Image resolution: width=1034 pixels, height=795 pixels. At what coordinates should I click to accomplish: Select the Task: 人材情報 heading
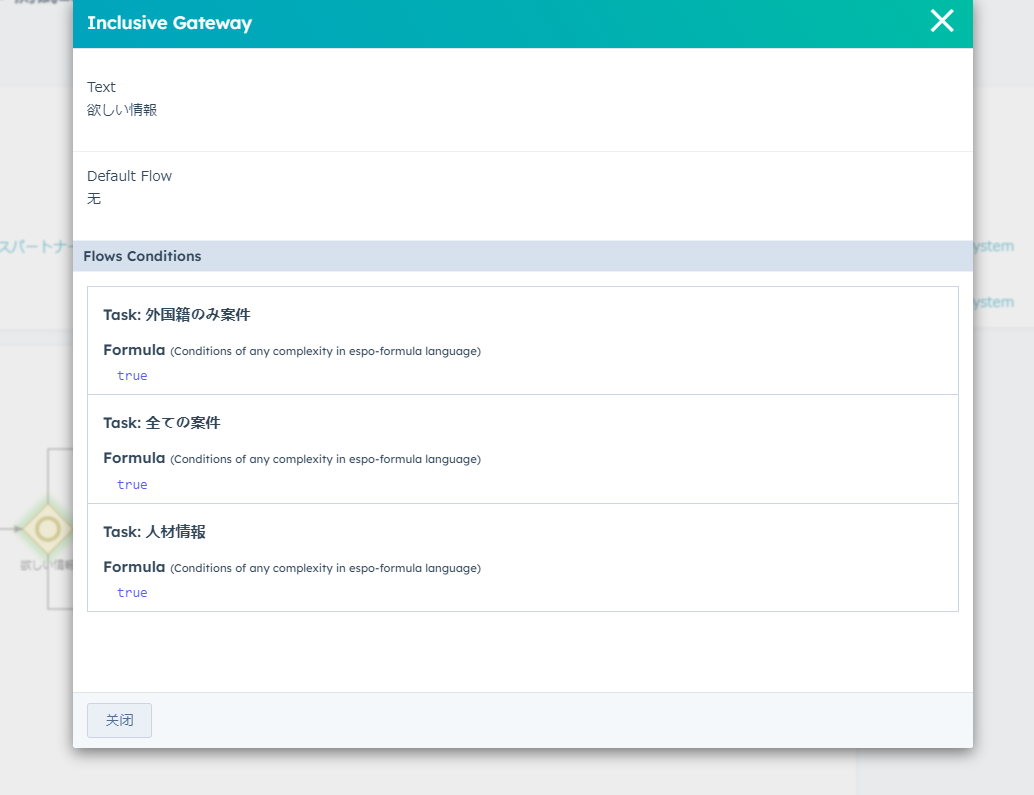click(154, 532)
